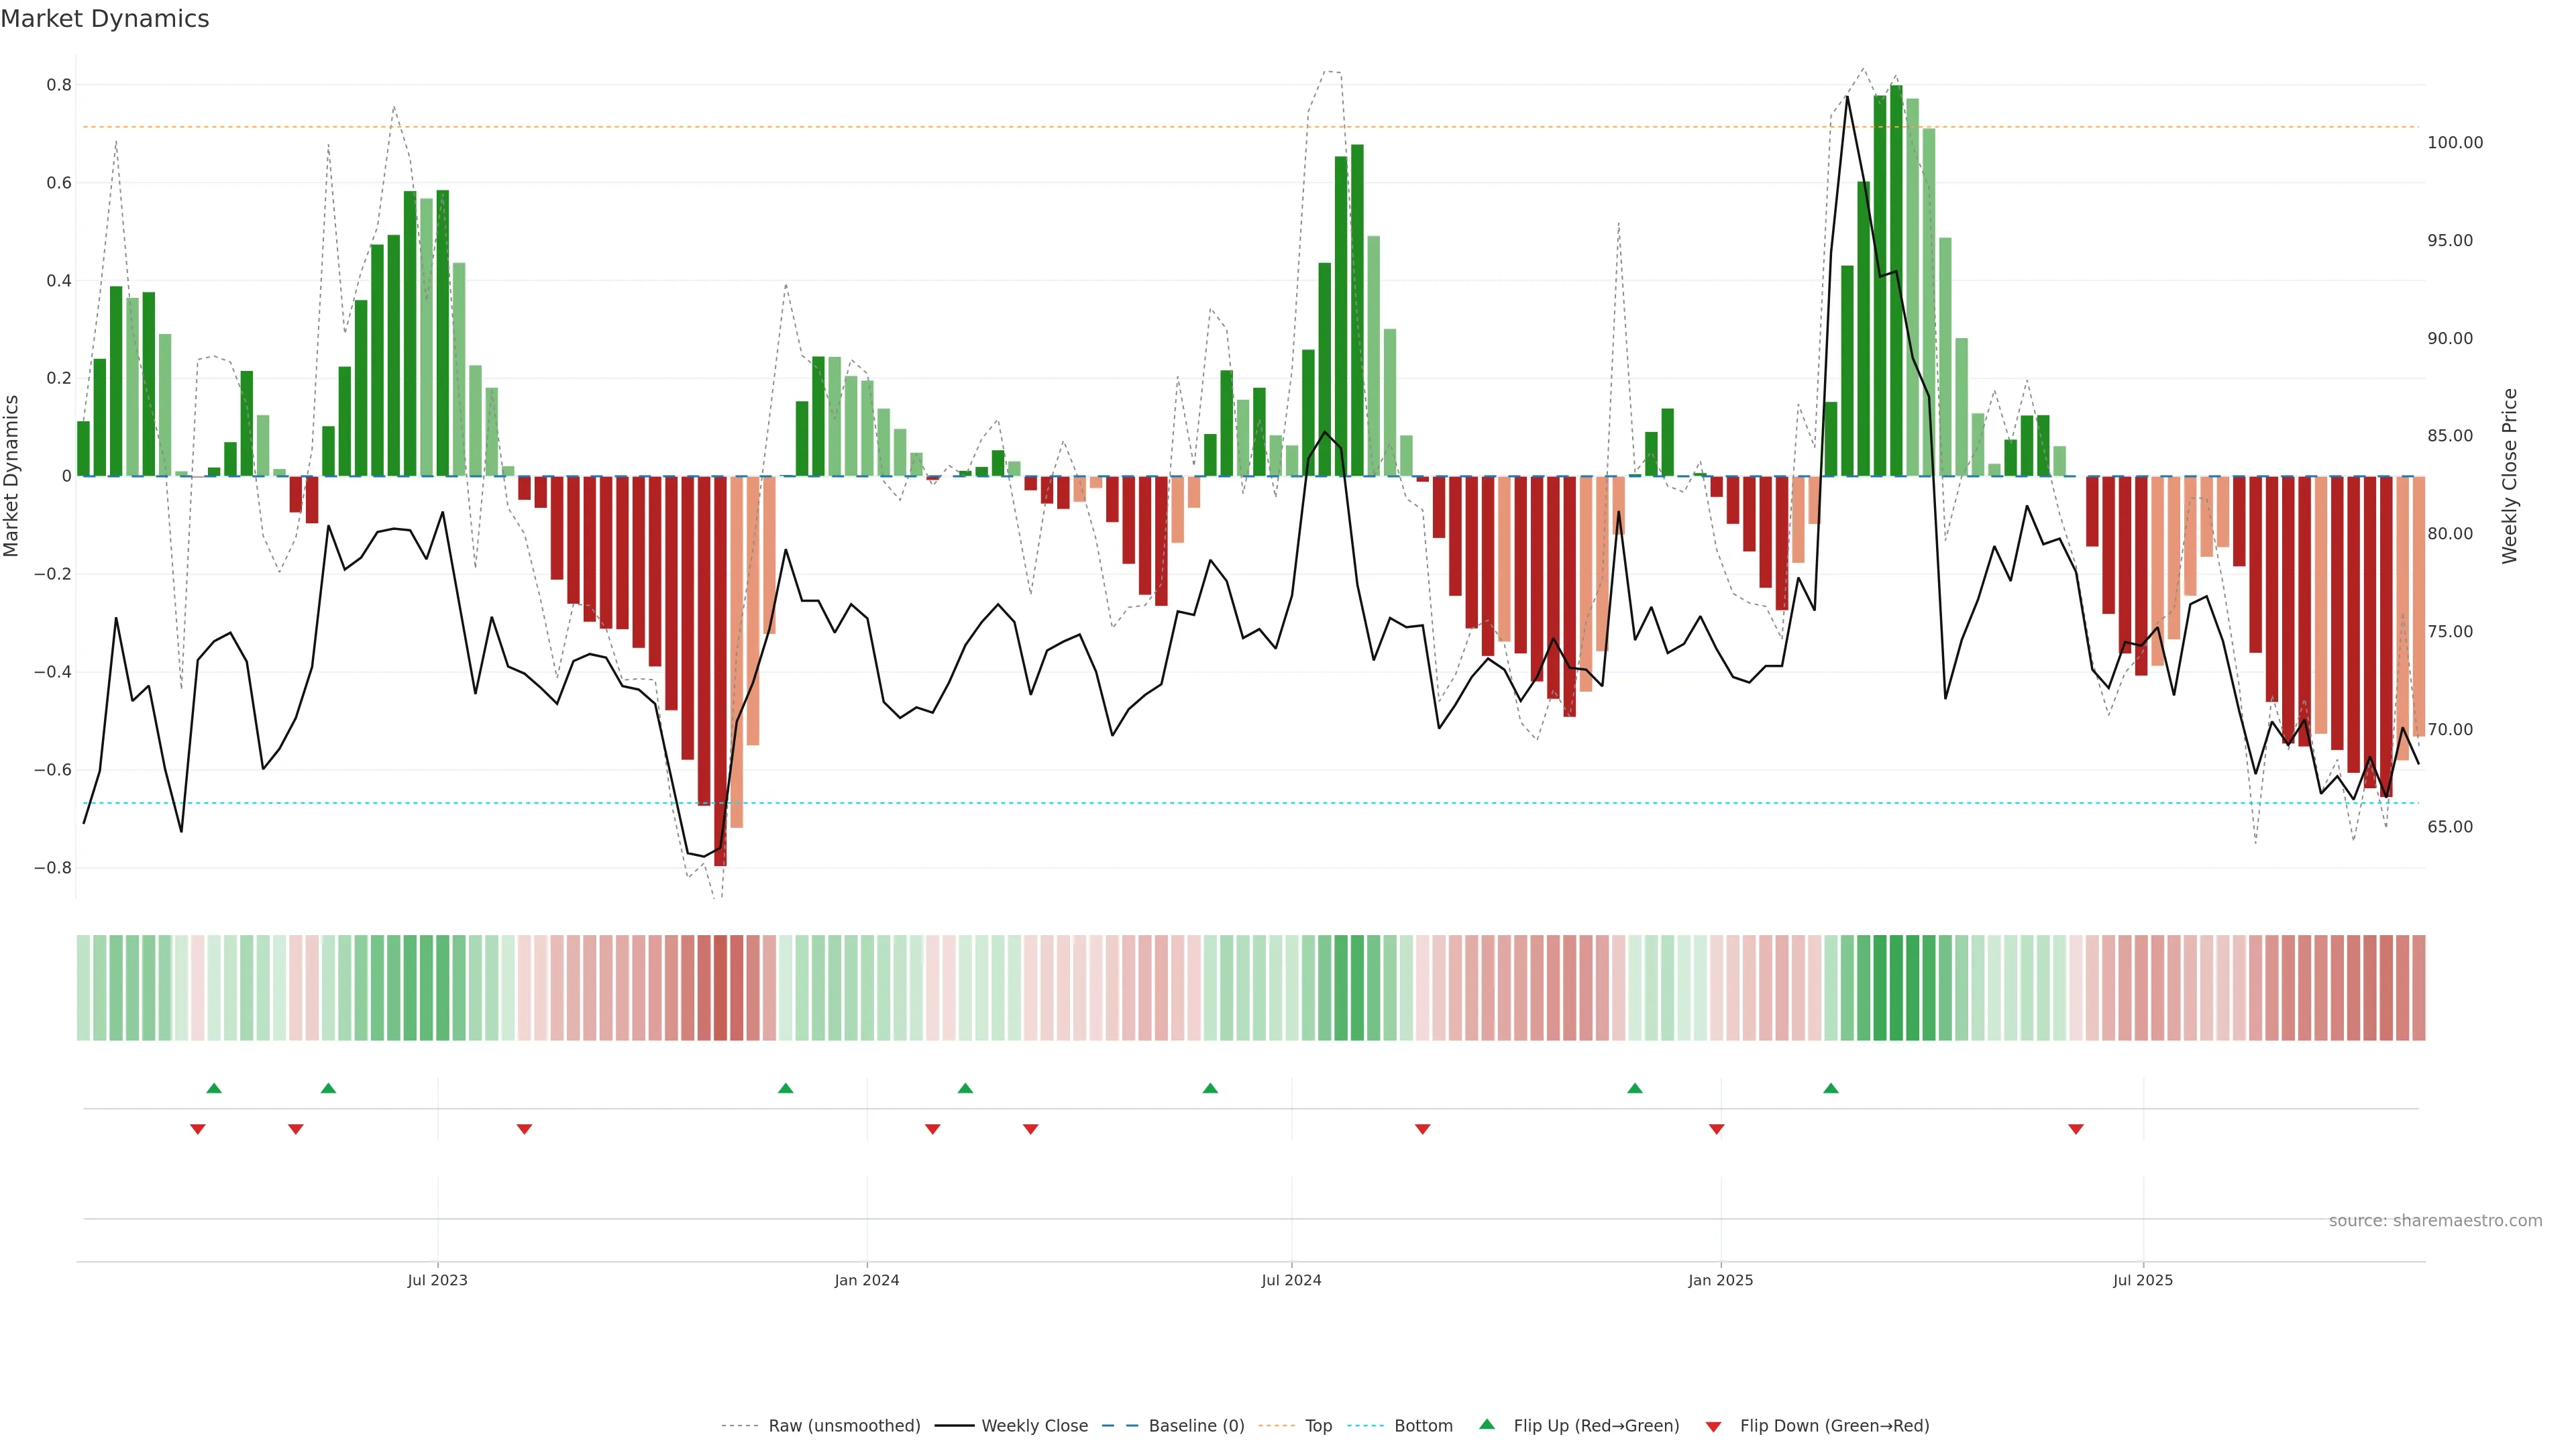Click the Jan 2024 x-axis label
The height and width of the screenshot is (1449, 2576).
click(867, 1280)
